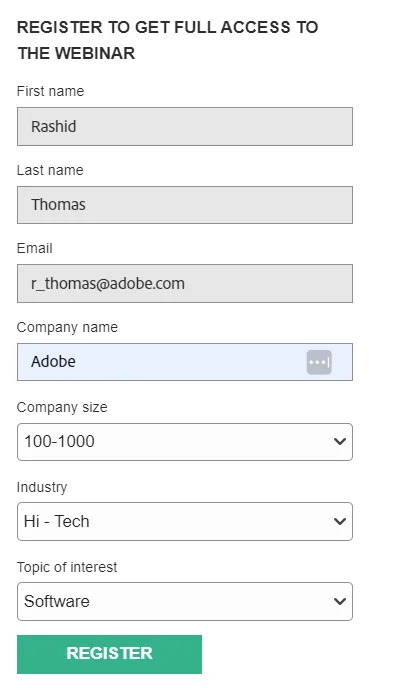Screen dimensions: 393x694
Task: Click the Adobe text in Company name field
Action: (53, 362)
